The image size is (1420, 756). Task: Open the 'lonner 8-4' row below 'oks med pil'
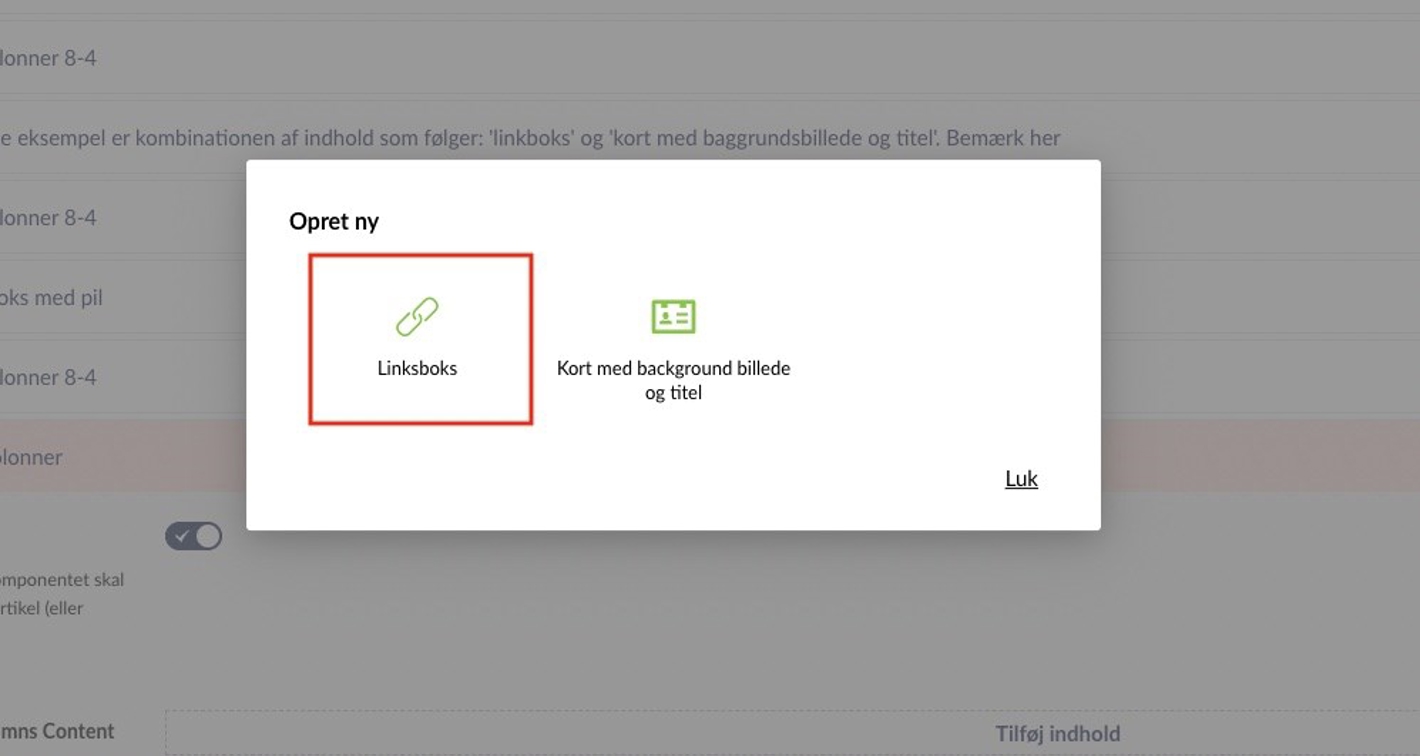(x=123, y=377)
